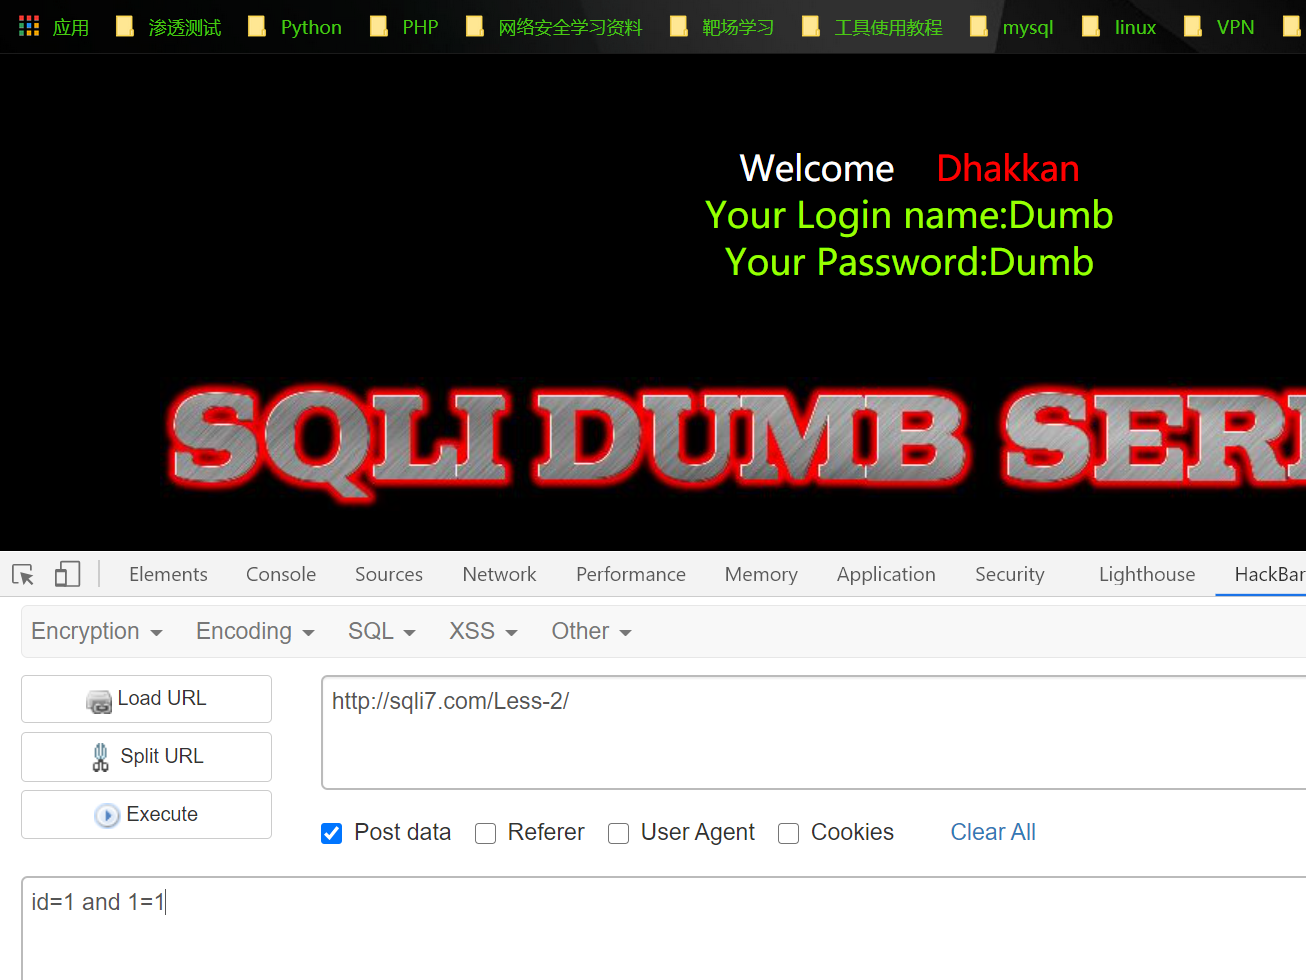Image resolution: width=1306 pixels, height=980 pixels.
Task: Open the PHP bookmarks folder
Action: click(404, 27)
